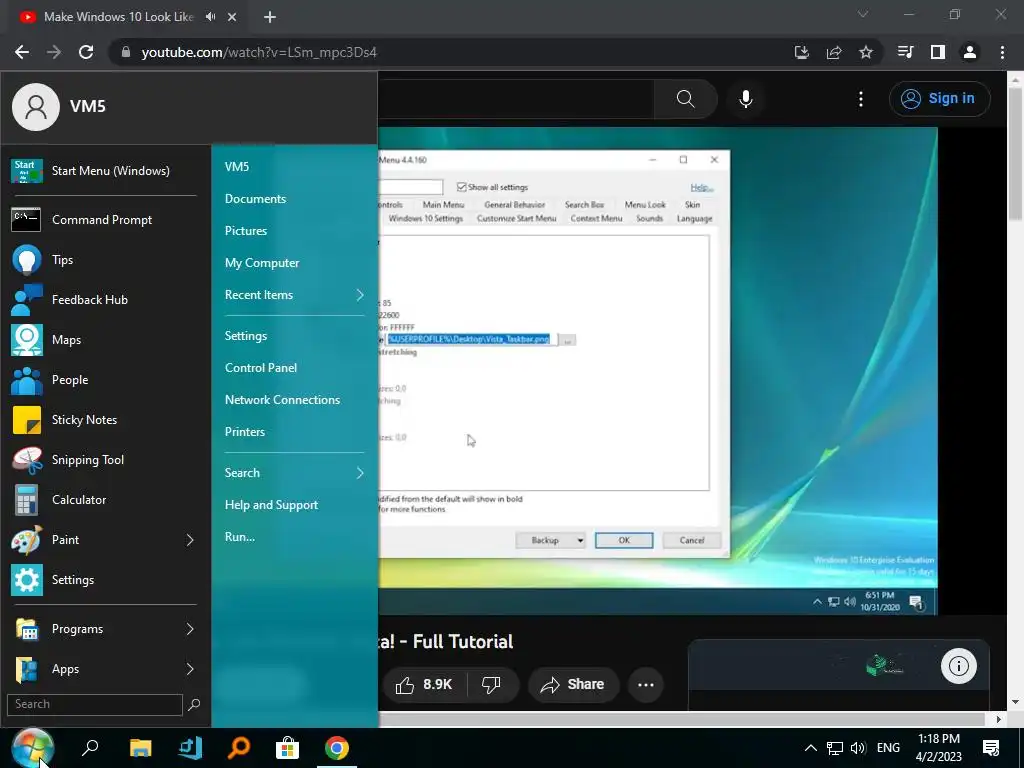The image size is (1024, 768).
Task: Click in the start menu Search box
Action: click(x=95, y=704)
